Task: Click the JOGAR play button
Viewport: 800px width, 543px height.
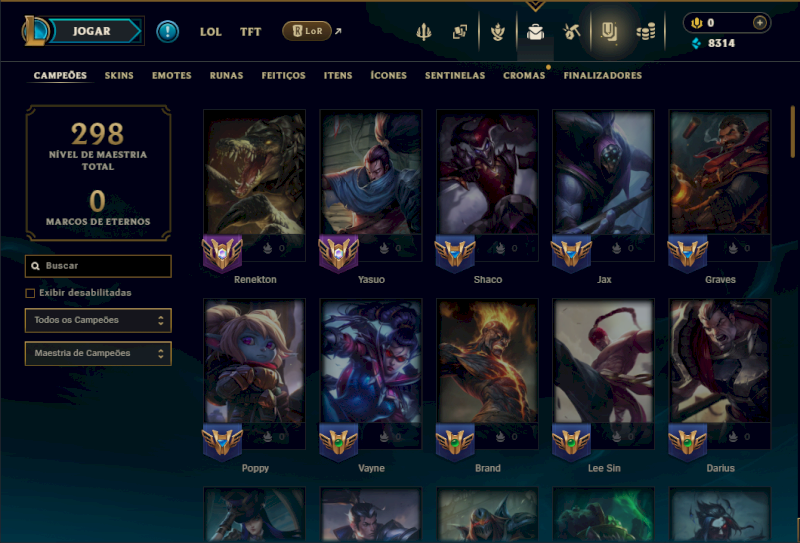Action: pyautogui.click(x=92, y=31)
